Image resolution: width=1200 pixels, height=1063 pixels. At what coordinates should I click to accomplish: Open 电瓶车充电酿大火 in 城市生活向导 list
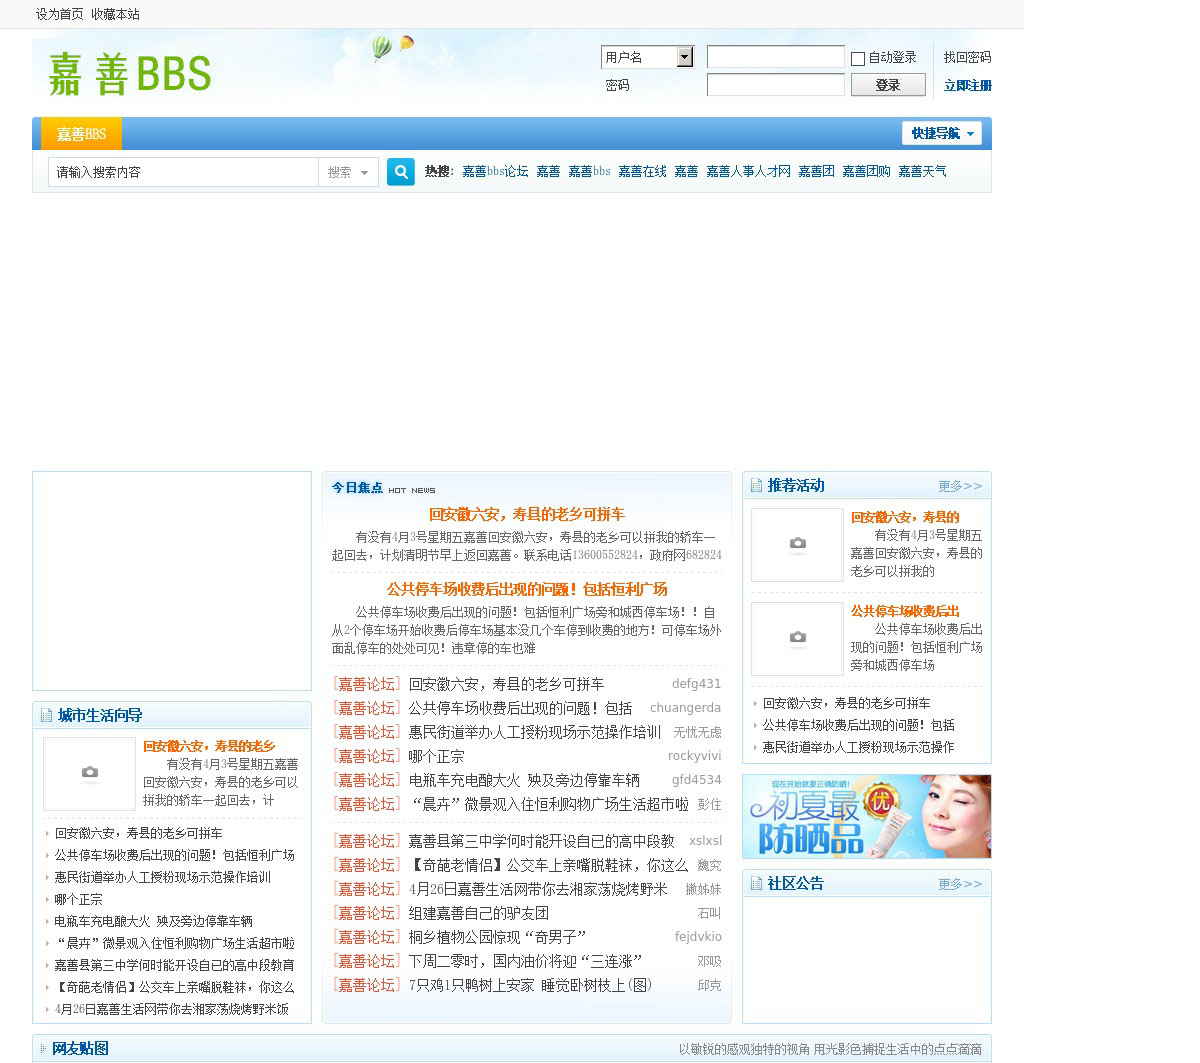pyautogui.click(x=153, y=921)
